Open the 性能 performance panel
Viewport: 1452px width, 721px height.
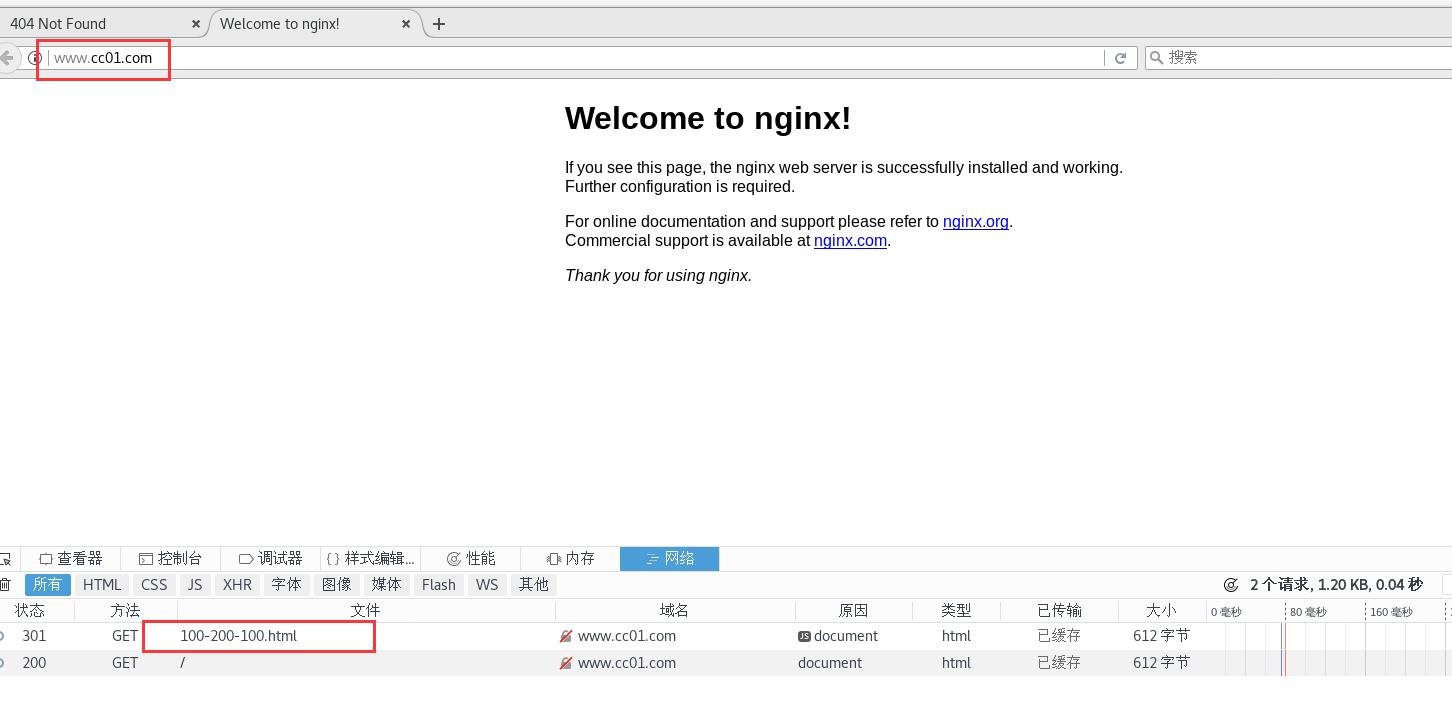(470, 559)
